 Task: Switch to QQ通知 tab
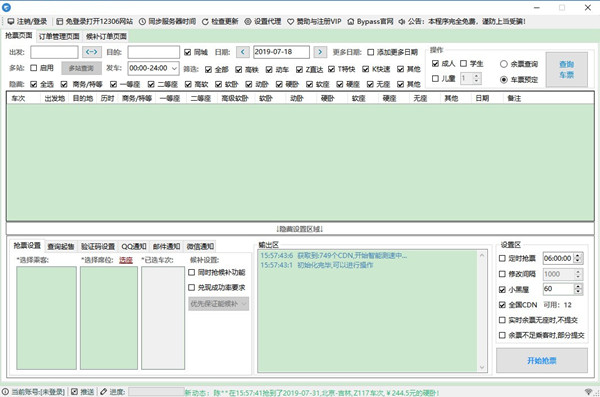tap(134, 247)
